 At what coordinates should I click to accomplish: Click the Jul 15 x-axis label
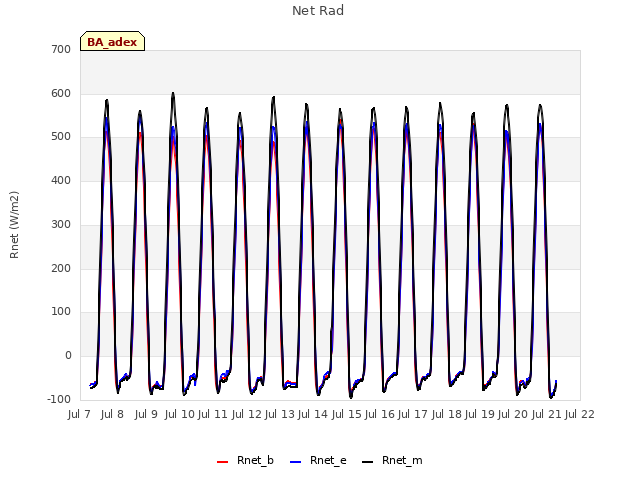346,414
